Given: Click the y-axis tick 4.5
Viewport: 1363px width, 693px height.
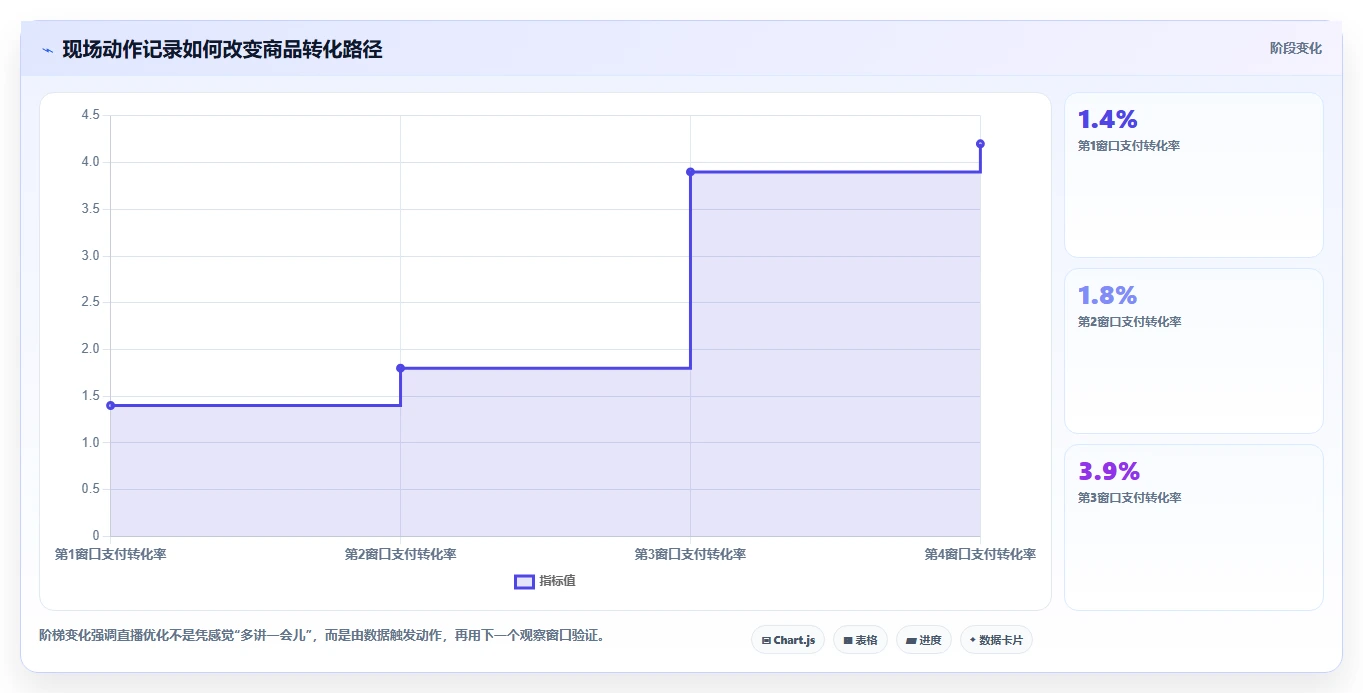Looking at the screenshot, I should [90, 115].
